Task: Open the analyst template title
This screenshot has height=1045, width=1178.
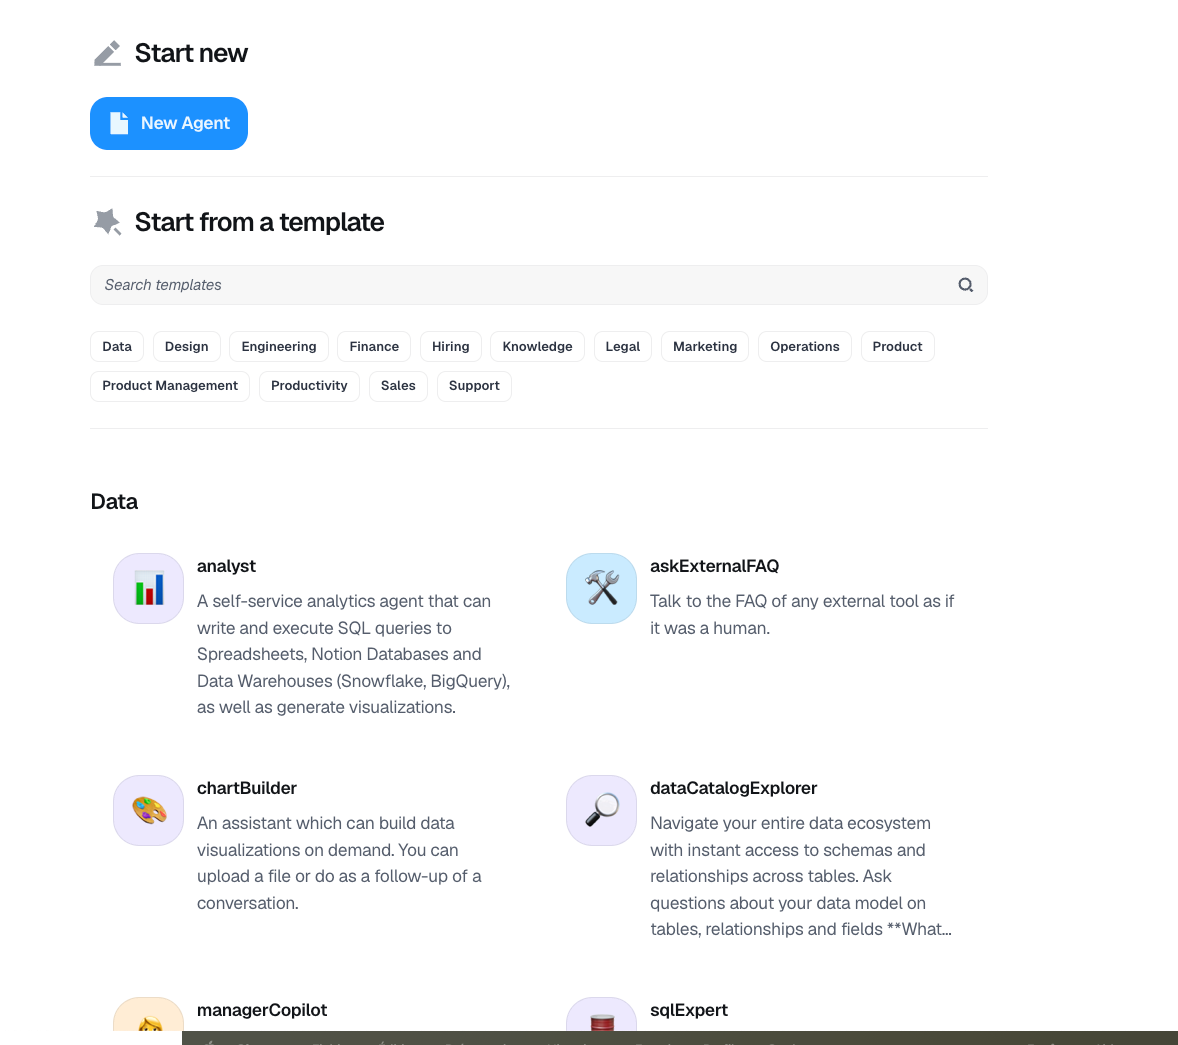Action: (226, 566)
